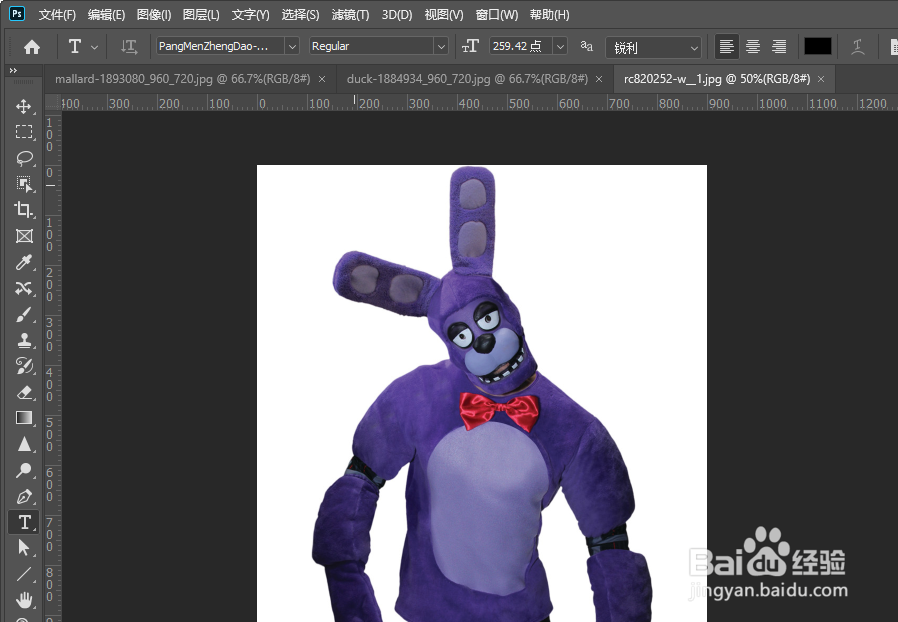This screenshot has width=898, height=622.
Task: Open the Create Warped Text option
Action: click(857, 46)
